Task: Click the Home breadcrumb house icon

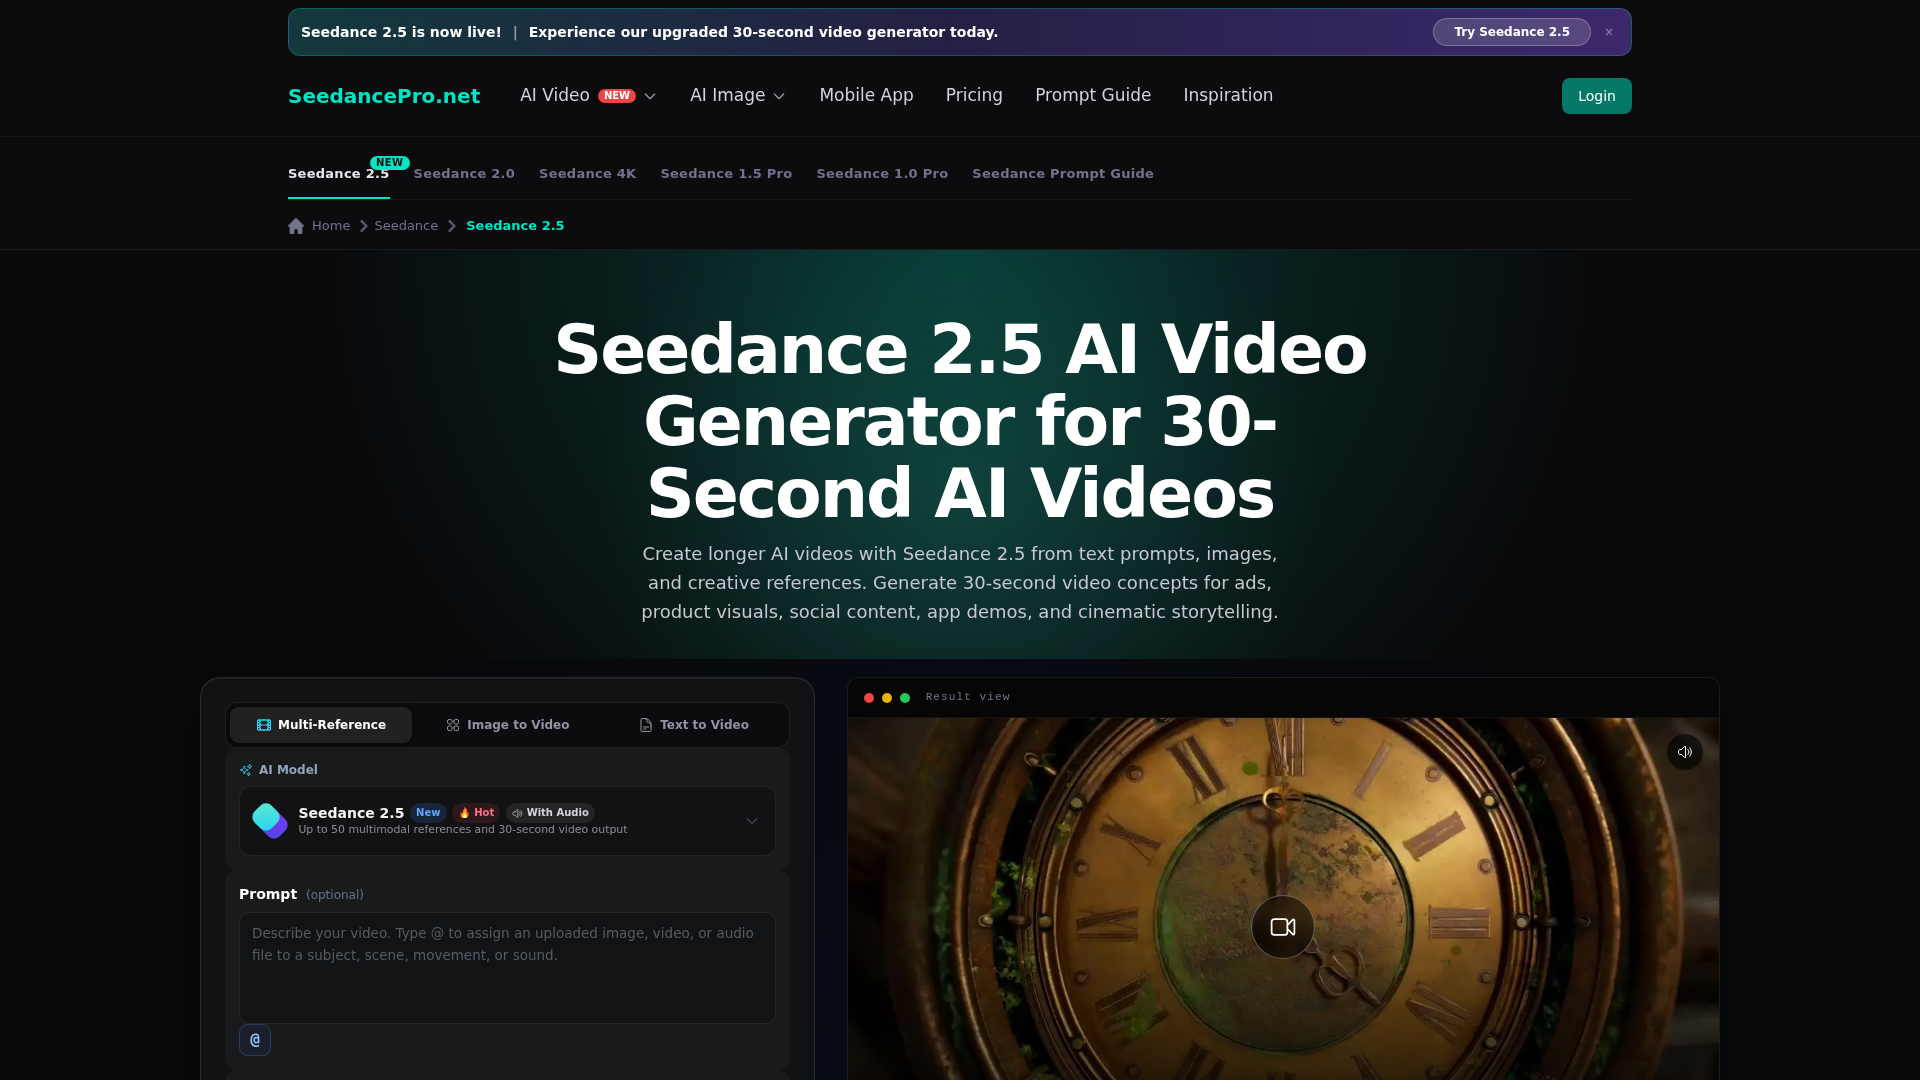Action: (296, 226)
